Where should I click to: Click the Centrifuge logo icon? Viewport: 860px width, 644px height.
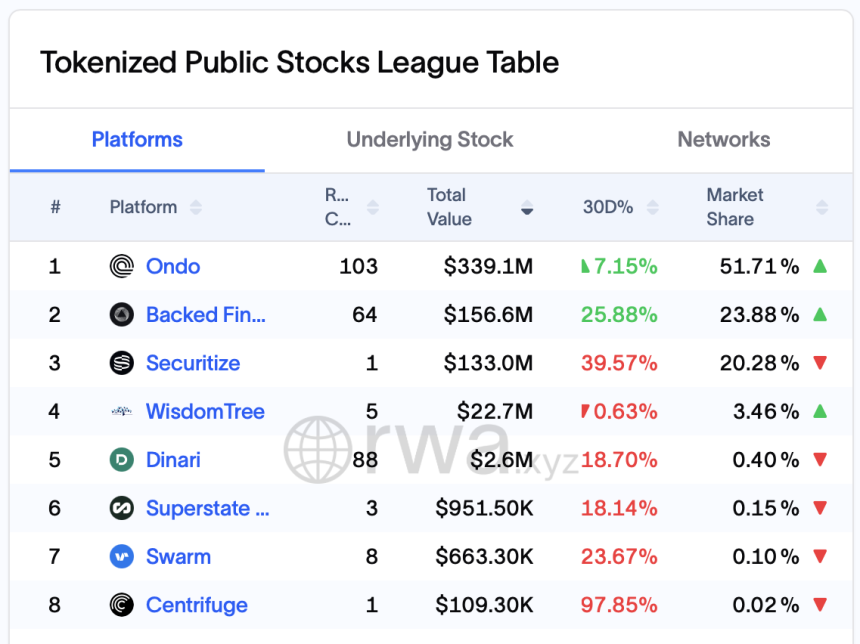pos(121,605)
